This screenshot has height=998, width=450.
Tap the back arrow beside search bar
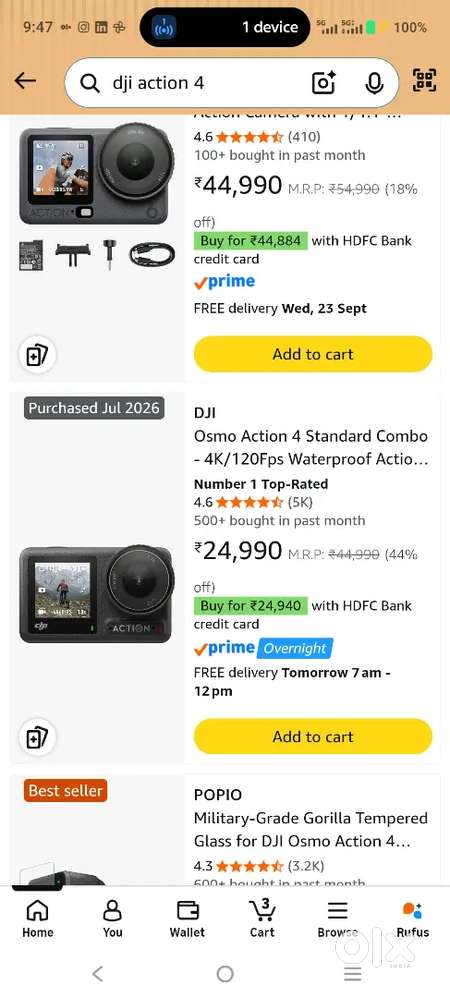click(x=25, y=81)
